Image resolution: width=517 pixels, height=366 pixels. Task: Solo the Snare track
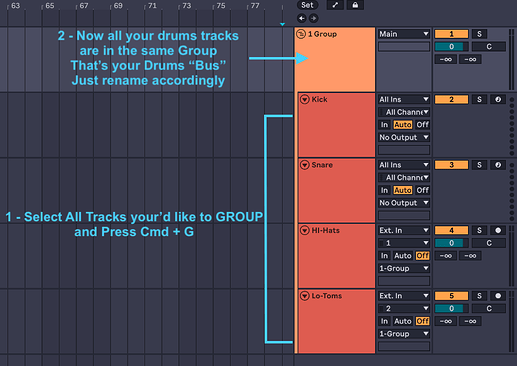479,165
